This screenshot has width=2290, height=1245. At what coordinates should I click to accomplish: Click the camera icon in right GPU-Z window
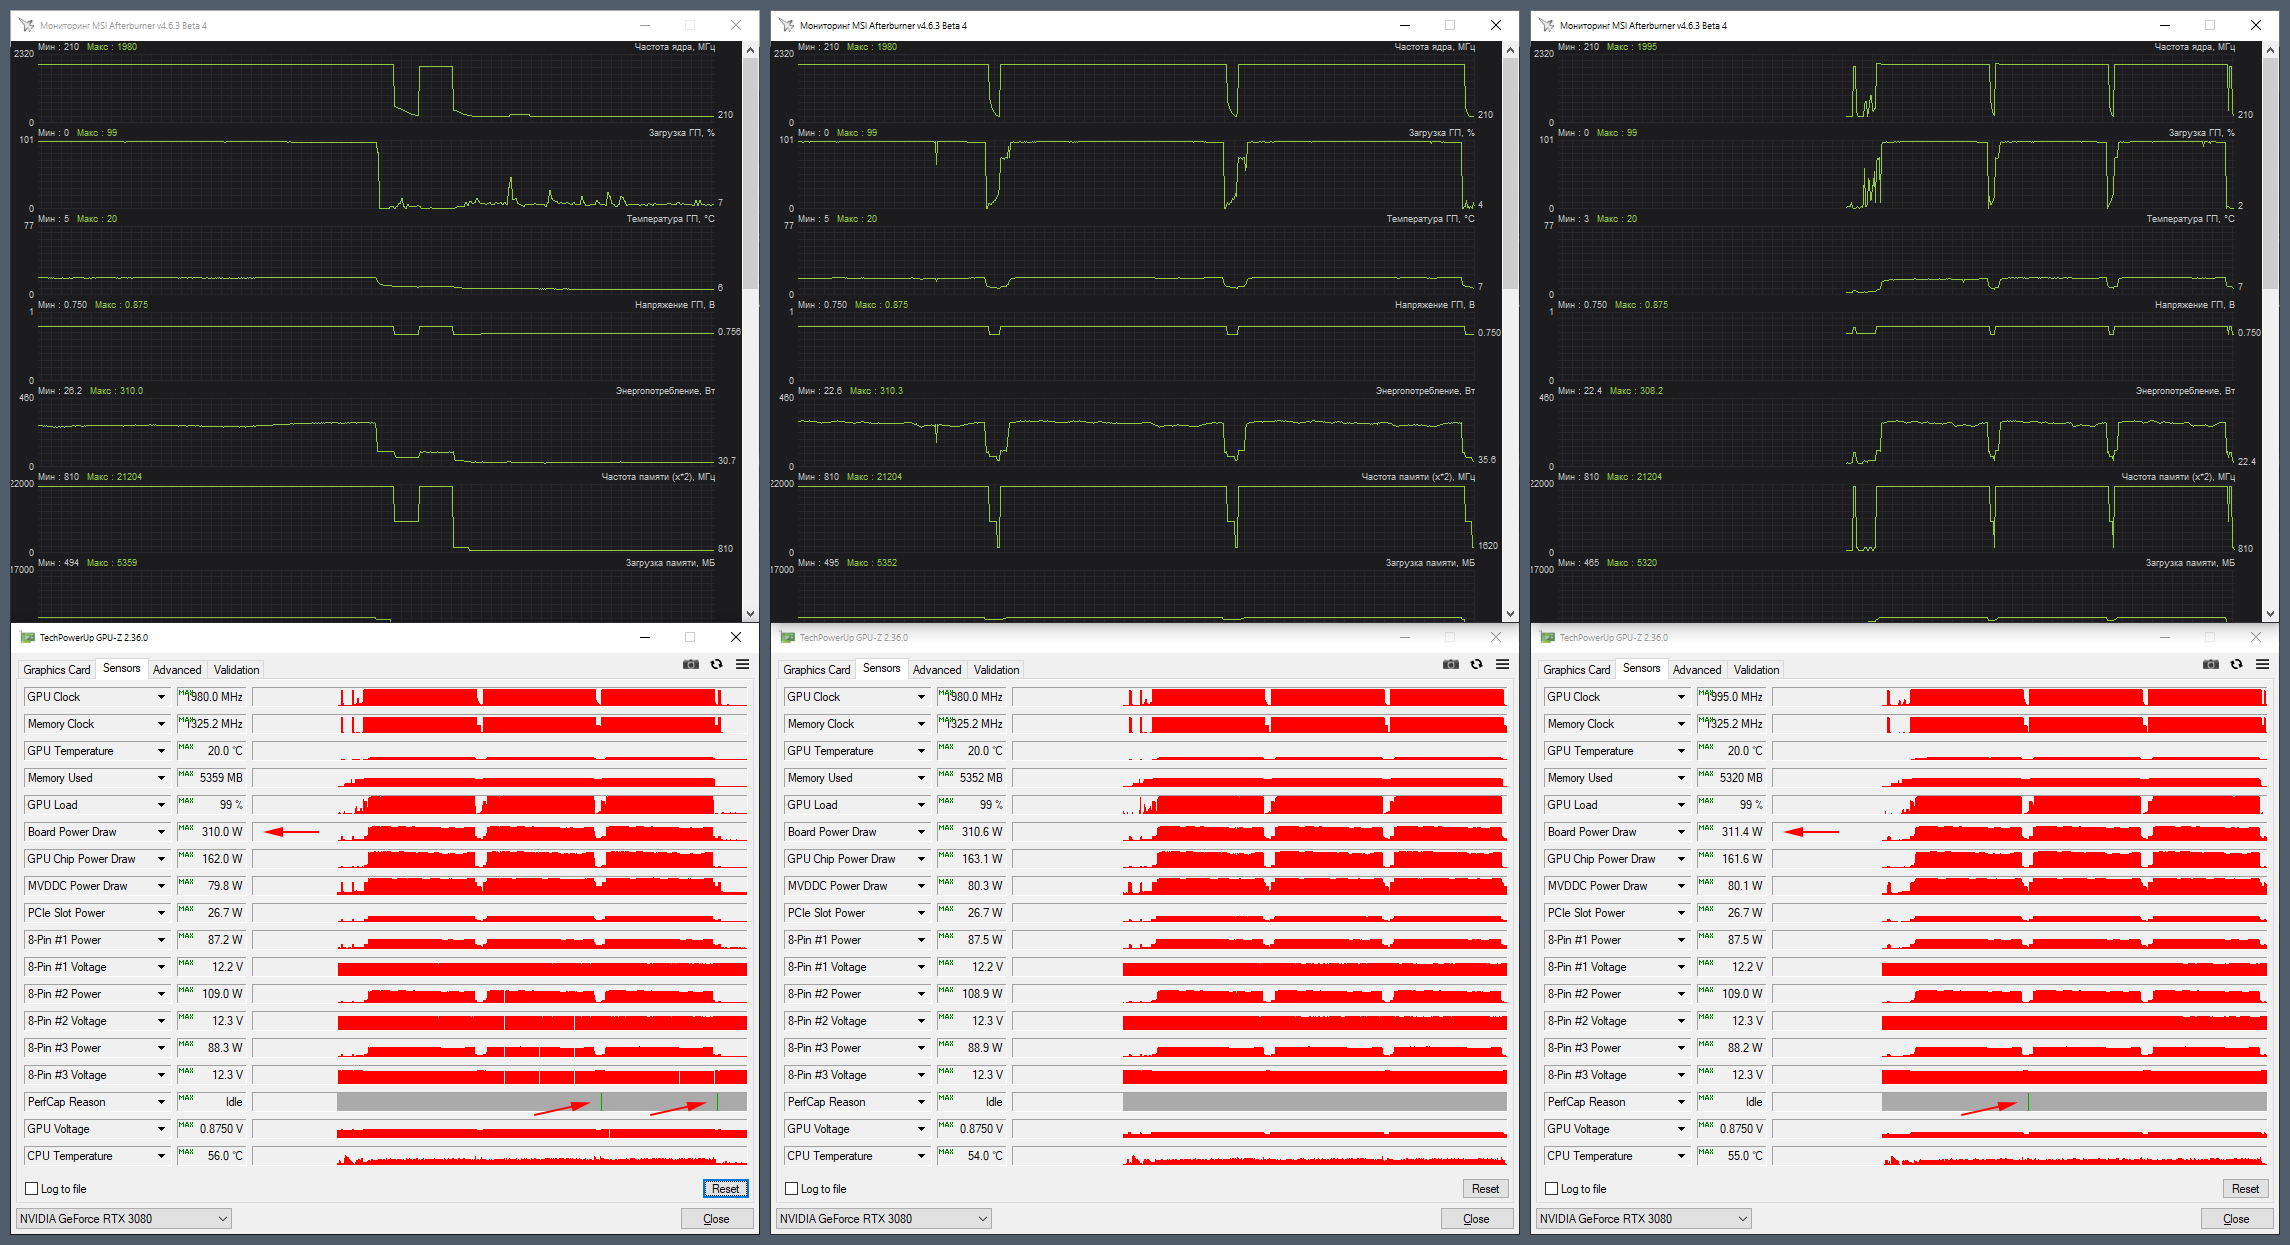(x=2211, y=665)
